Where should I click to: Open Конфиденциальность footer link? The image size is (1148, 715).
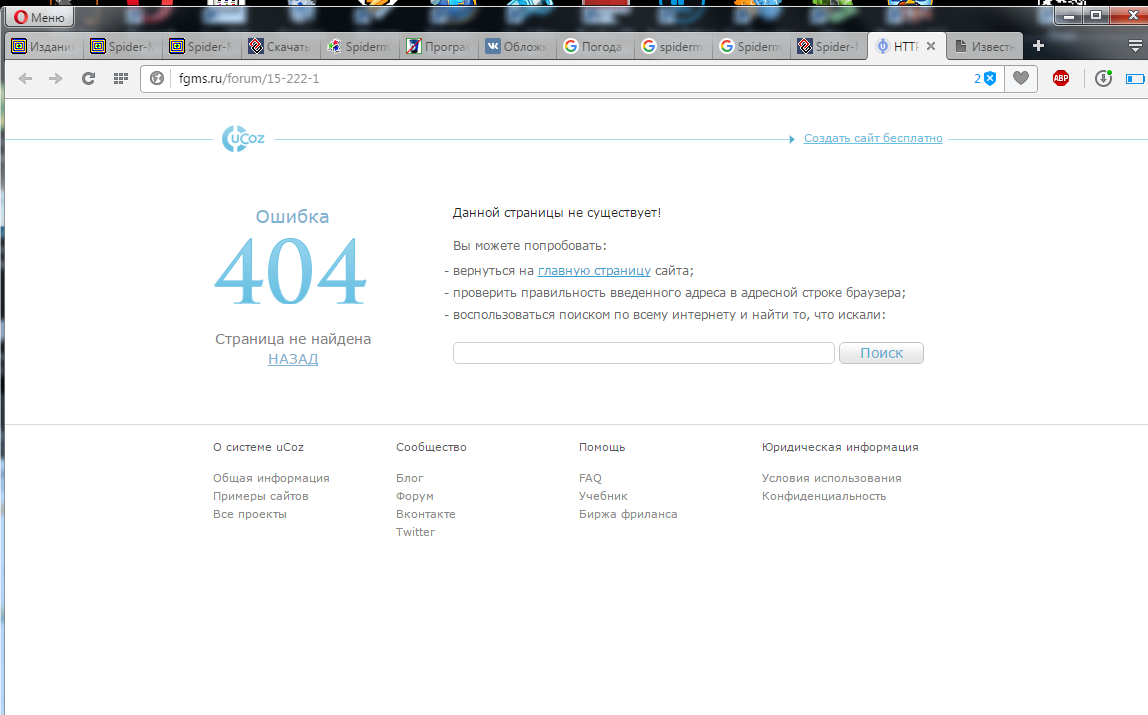tap(824, 496)
